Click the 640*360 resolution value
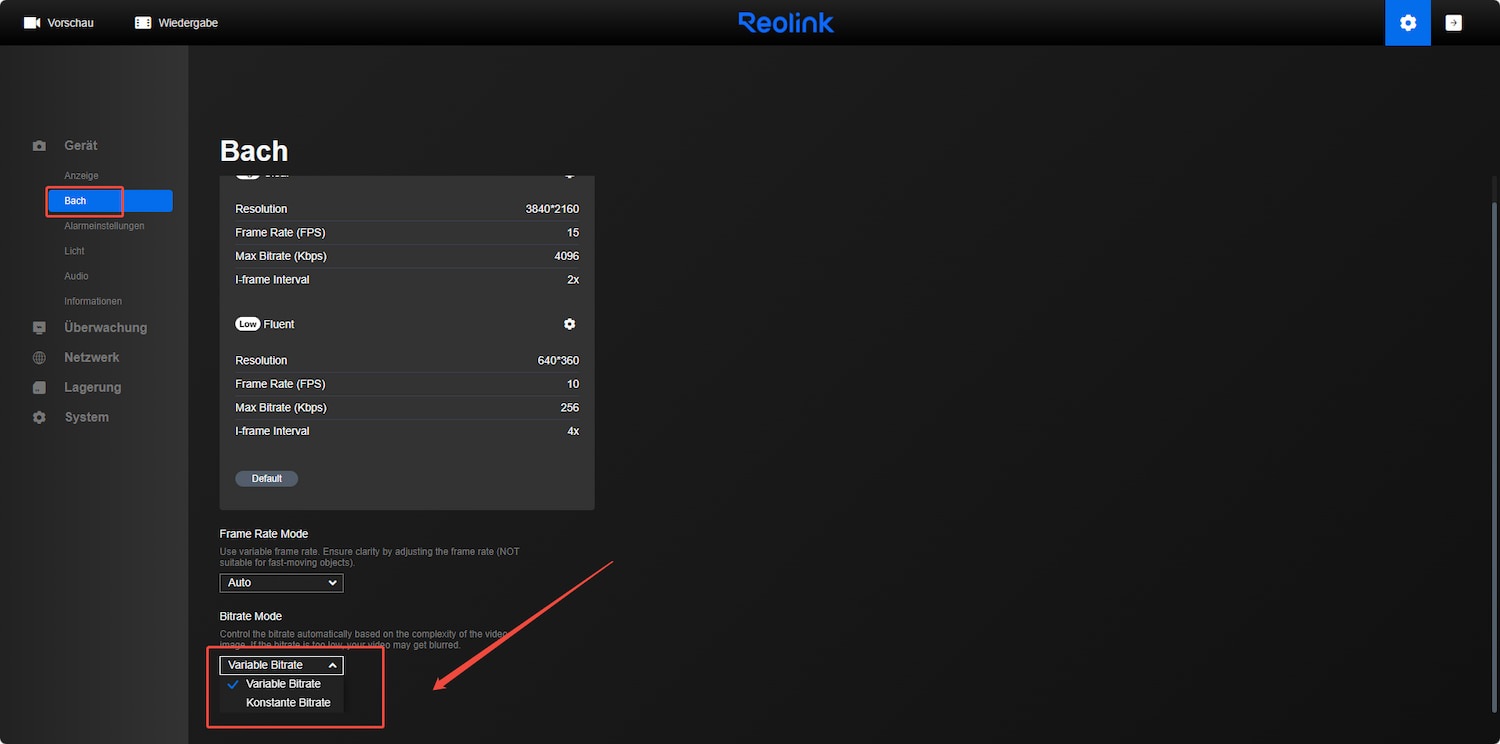Viewport: 1500px width, 744px height. pos(558,361)
